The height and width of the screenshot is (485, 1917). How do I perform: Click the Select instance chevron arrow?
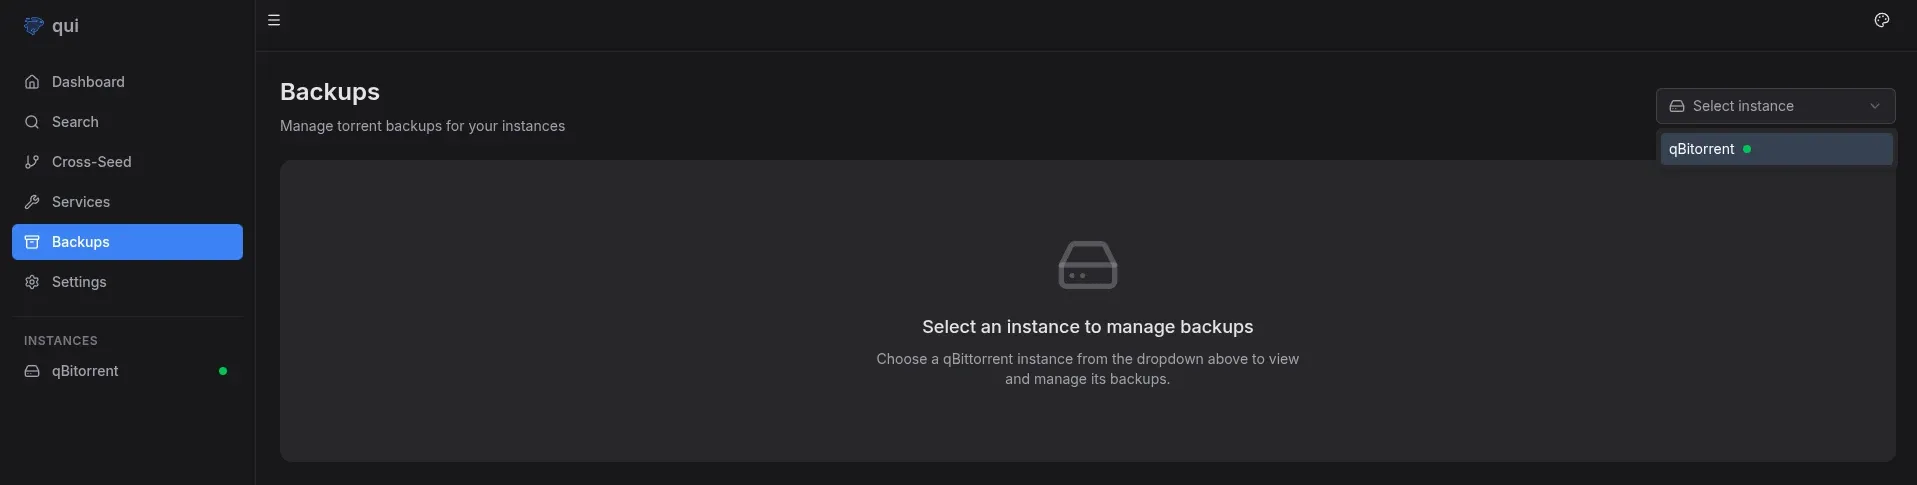point(1874,106)
